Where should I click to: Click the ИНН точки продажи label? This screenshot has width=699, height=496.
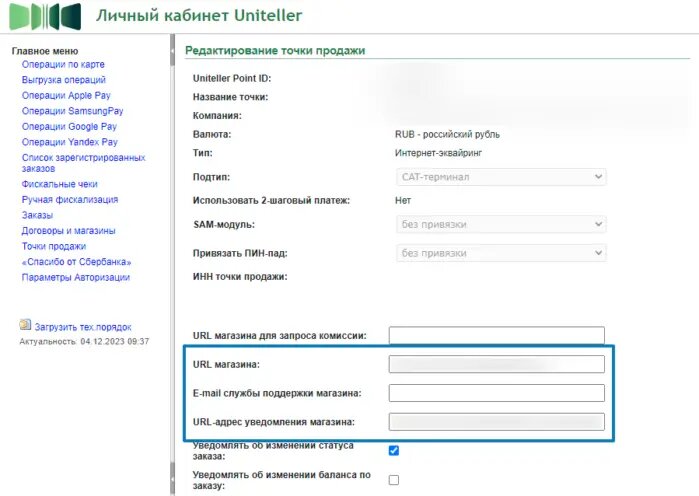[240, 277]
